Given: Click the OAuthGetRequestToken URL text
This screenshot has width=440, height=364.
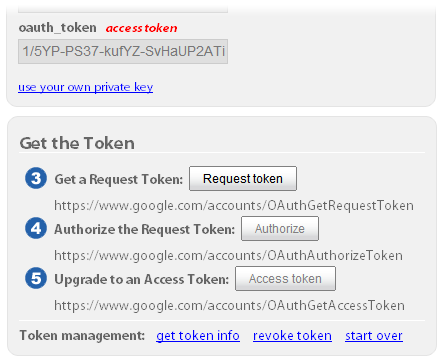Looking at the screenshot, I should pyautogui.click(x=234, y=206).
